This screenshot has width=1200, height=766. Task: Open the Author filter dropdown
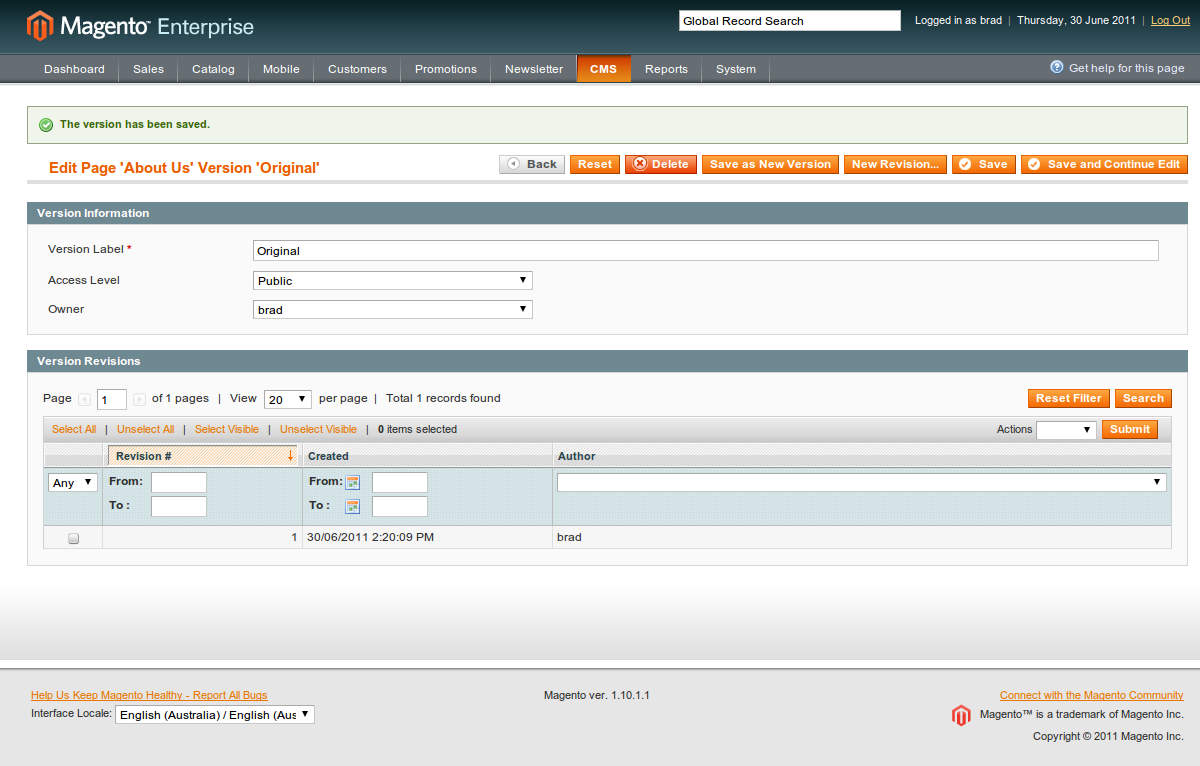click(862, 482)
